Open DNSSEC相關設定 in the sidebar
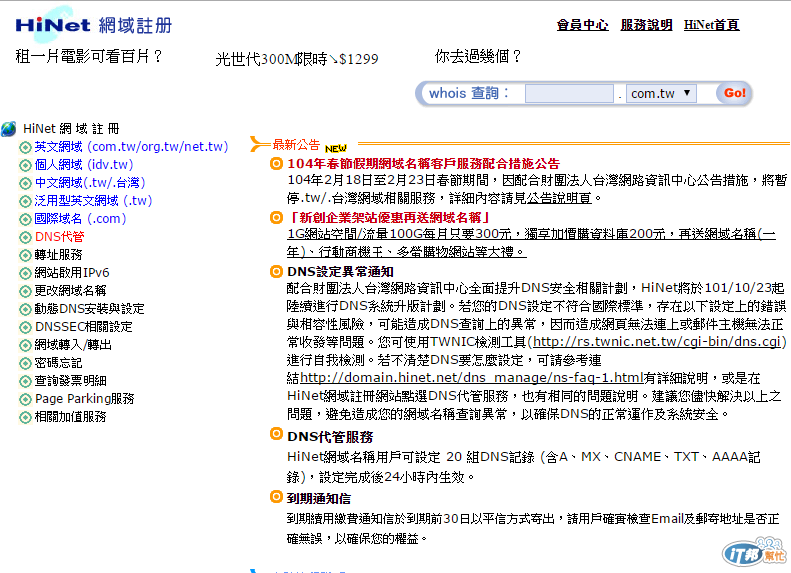The image size is (791, 573). click(x=83, y=327)
